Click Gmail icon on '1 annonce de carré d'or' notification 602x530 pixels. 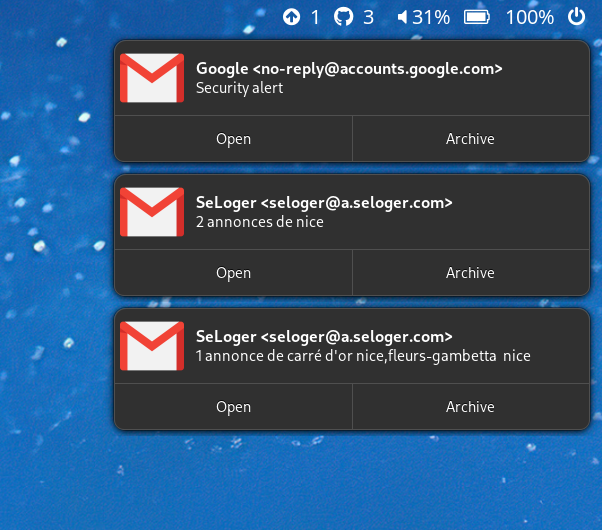coord(152,346)
